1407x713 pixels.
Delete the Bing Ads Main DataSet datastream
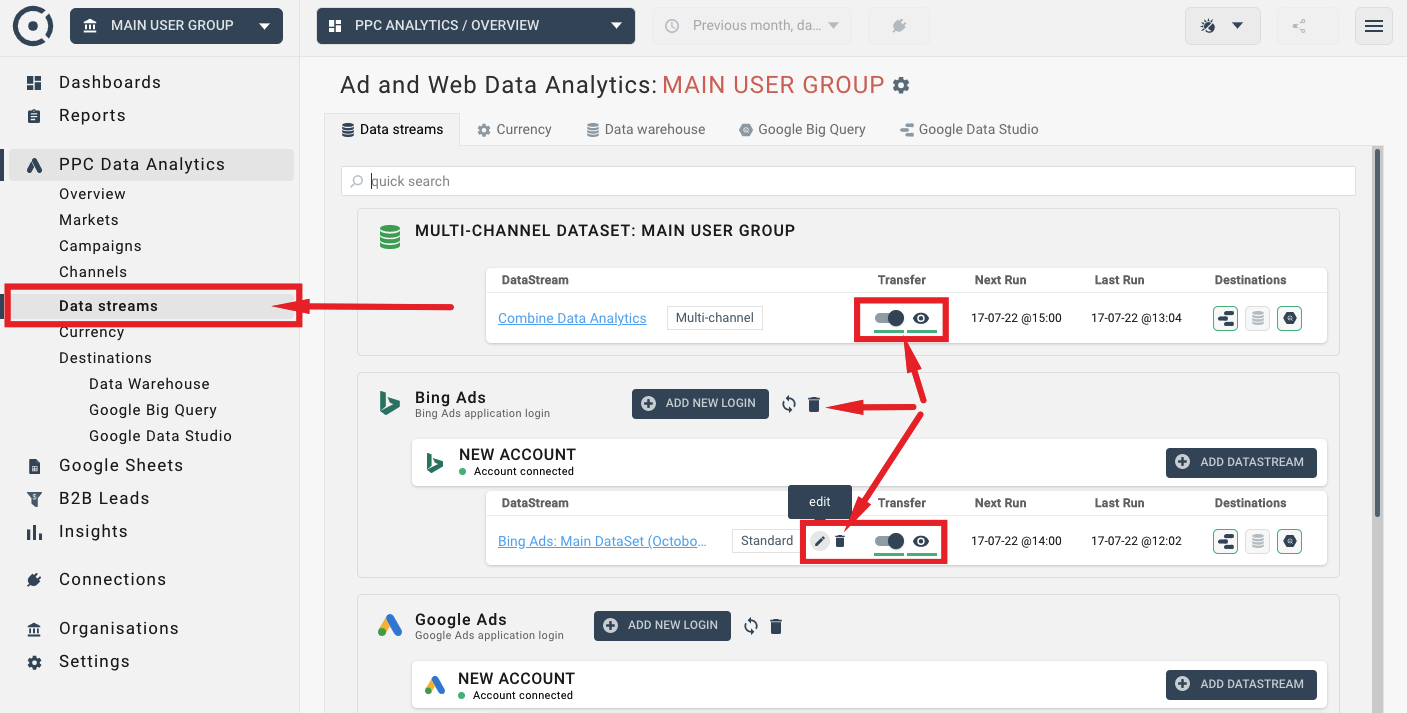coord(840,541)
